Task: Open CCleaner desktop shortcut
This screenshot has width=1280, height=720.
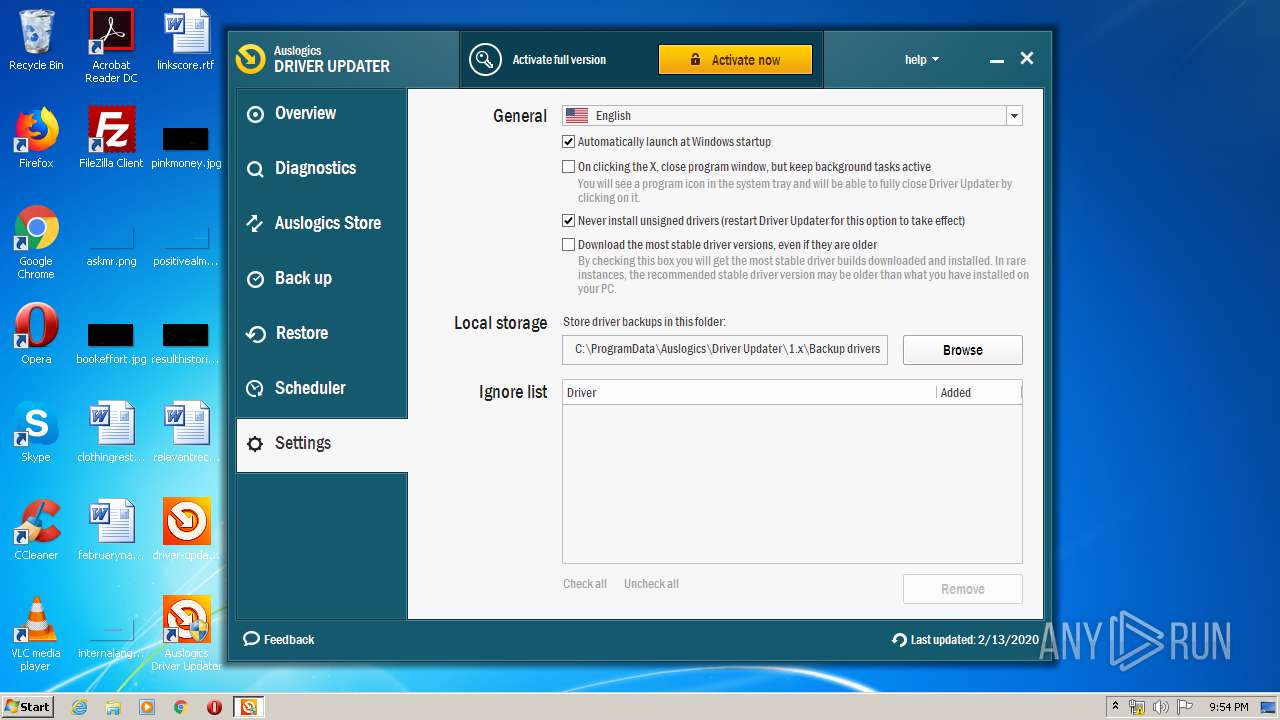Action: point(36,530)
